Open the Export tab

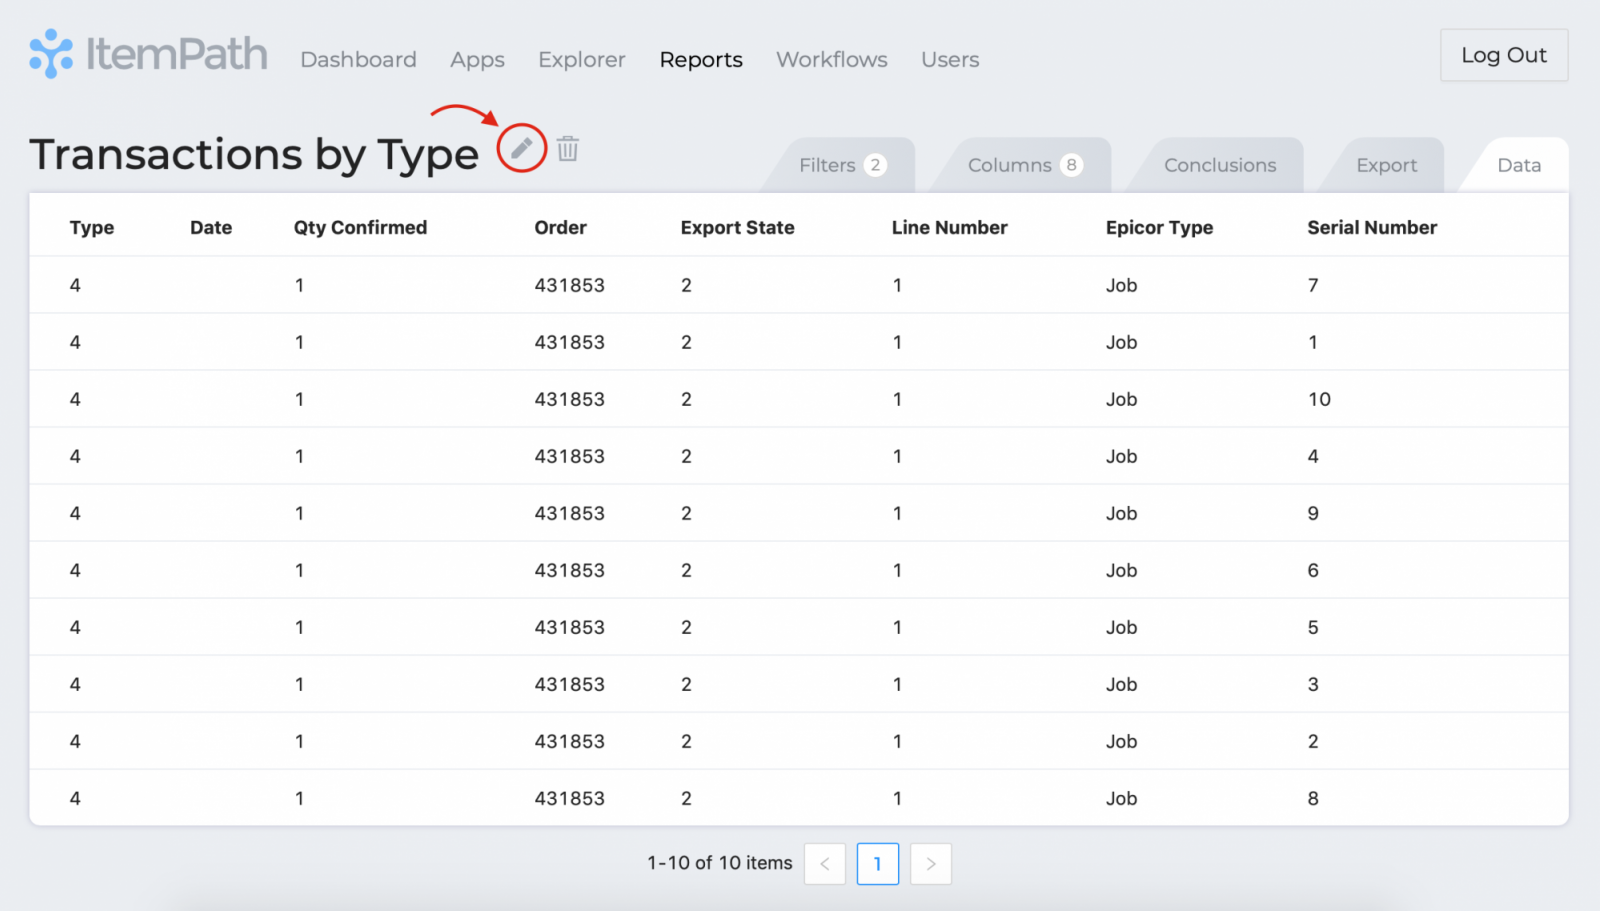1386,165
